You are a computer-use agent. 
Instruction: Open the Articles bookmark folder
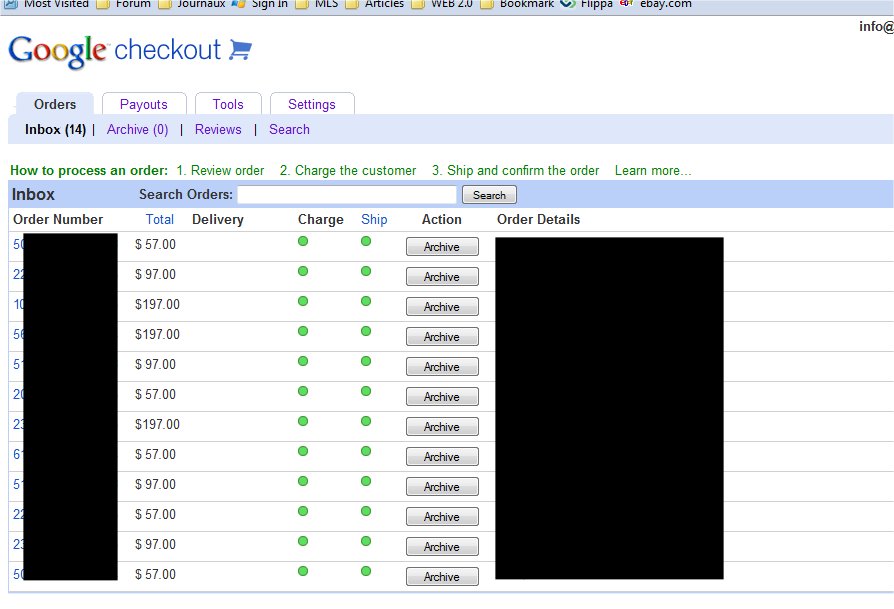click(375, 4)
